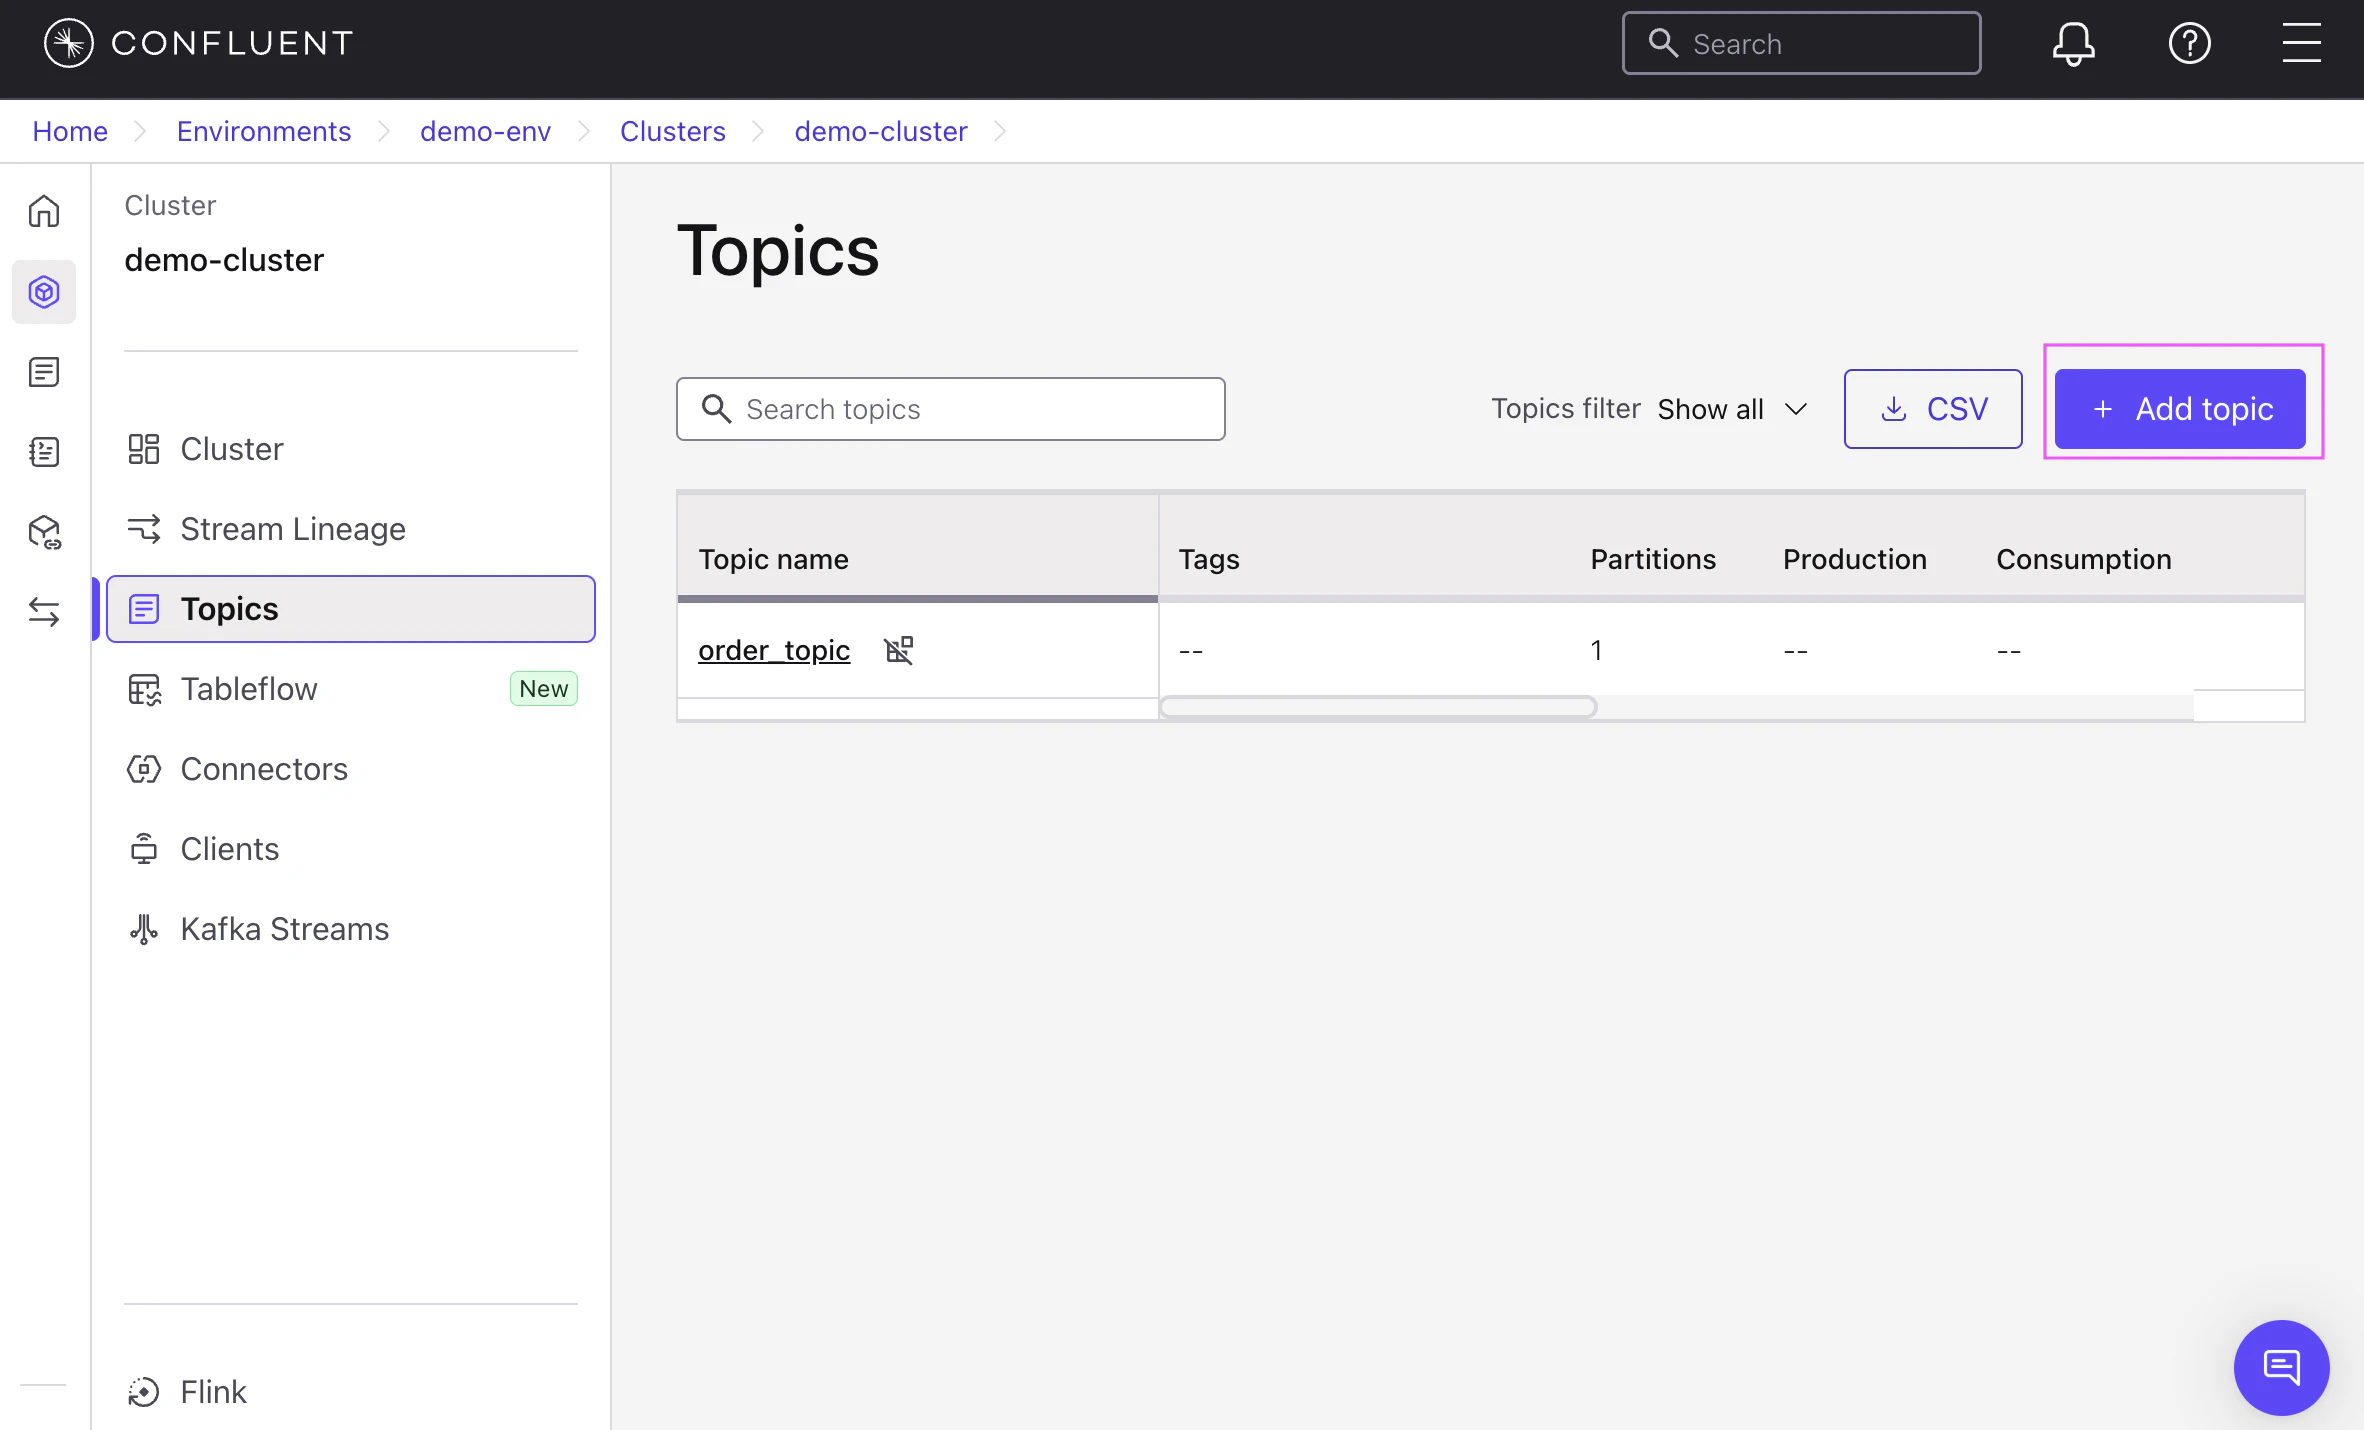Screen dimensions: 2364x1430
Task: Download topics as CSV
Action: point(1933,409)
